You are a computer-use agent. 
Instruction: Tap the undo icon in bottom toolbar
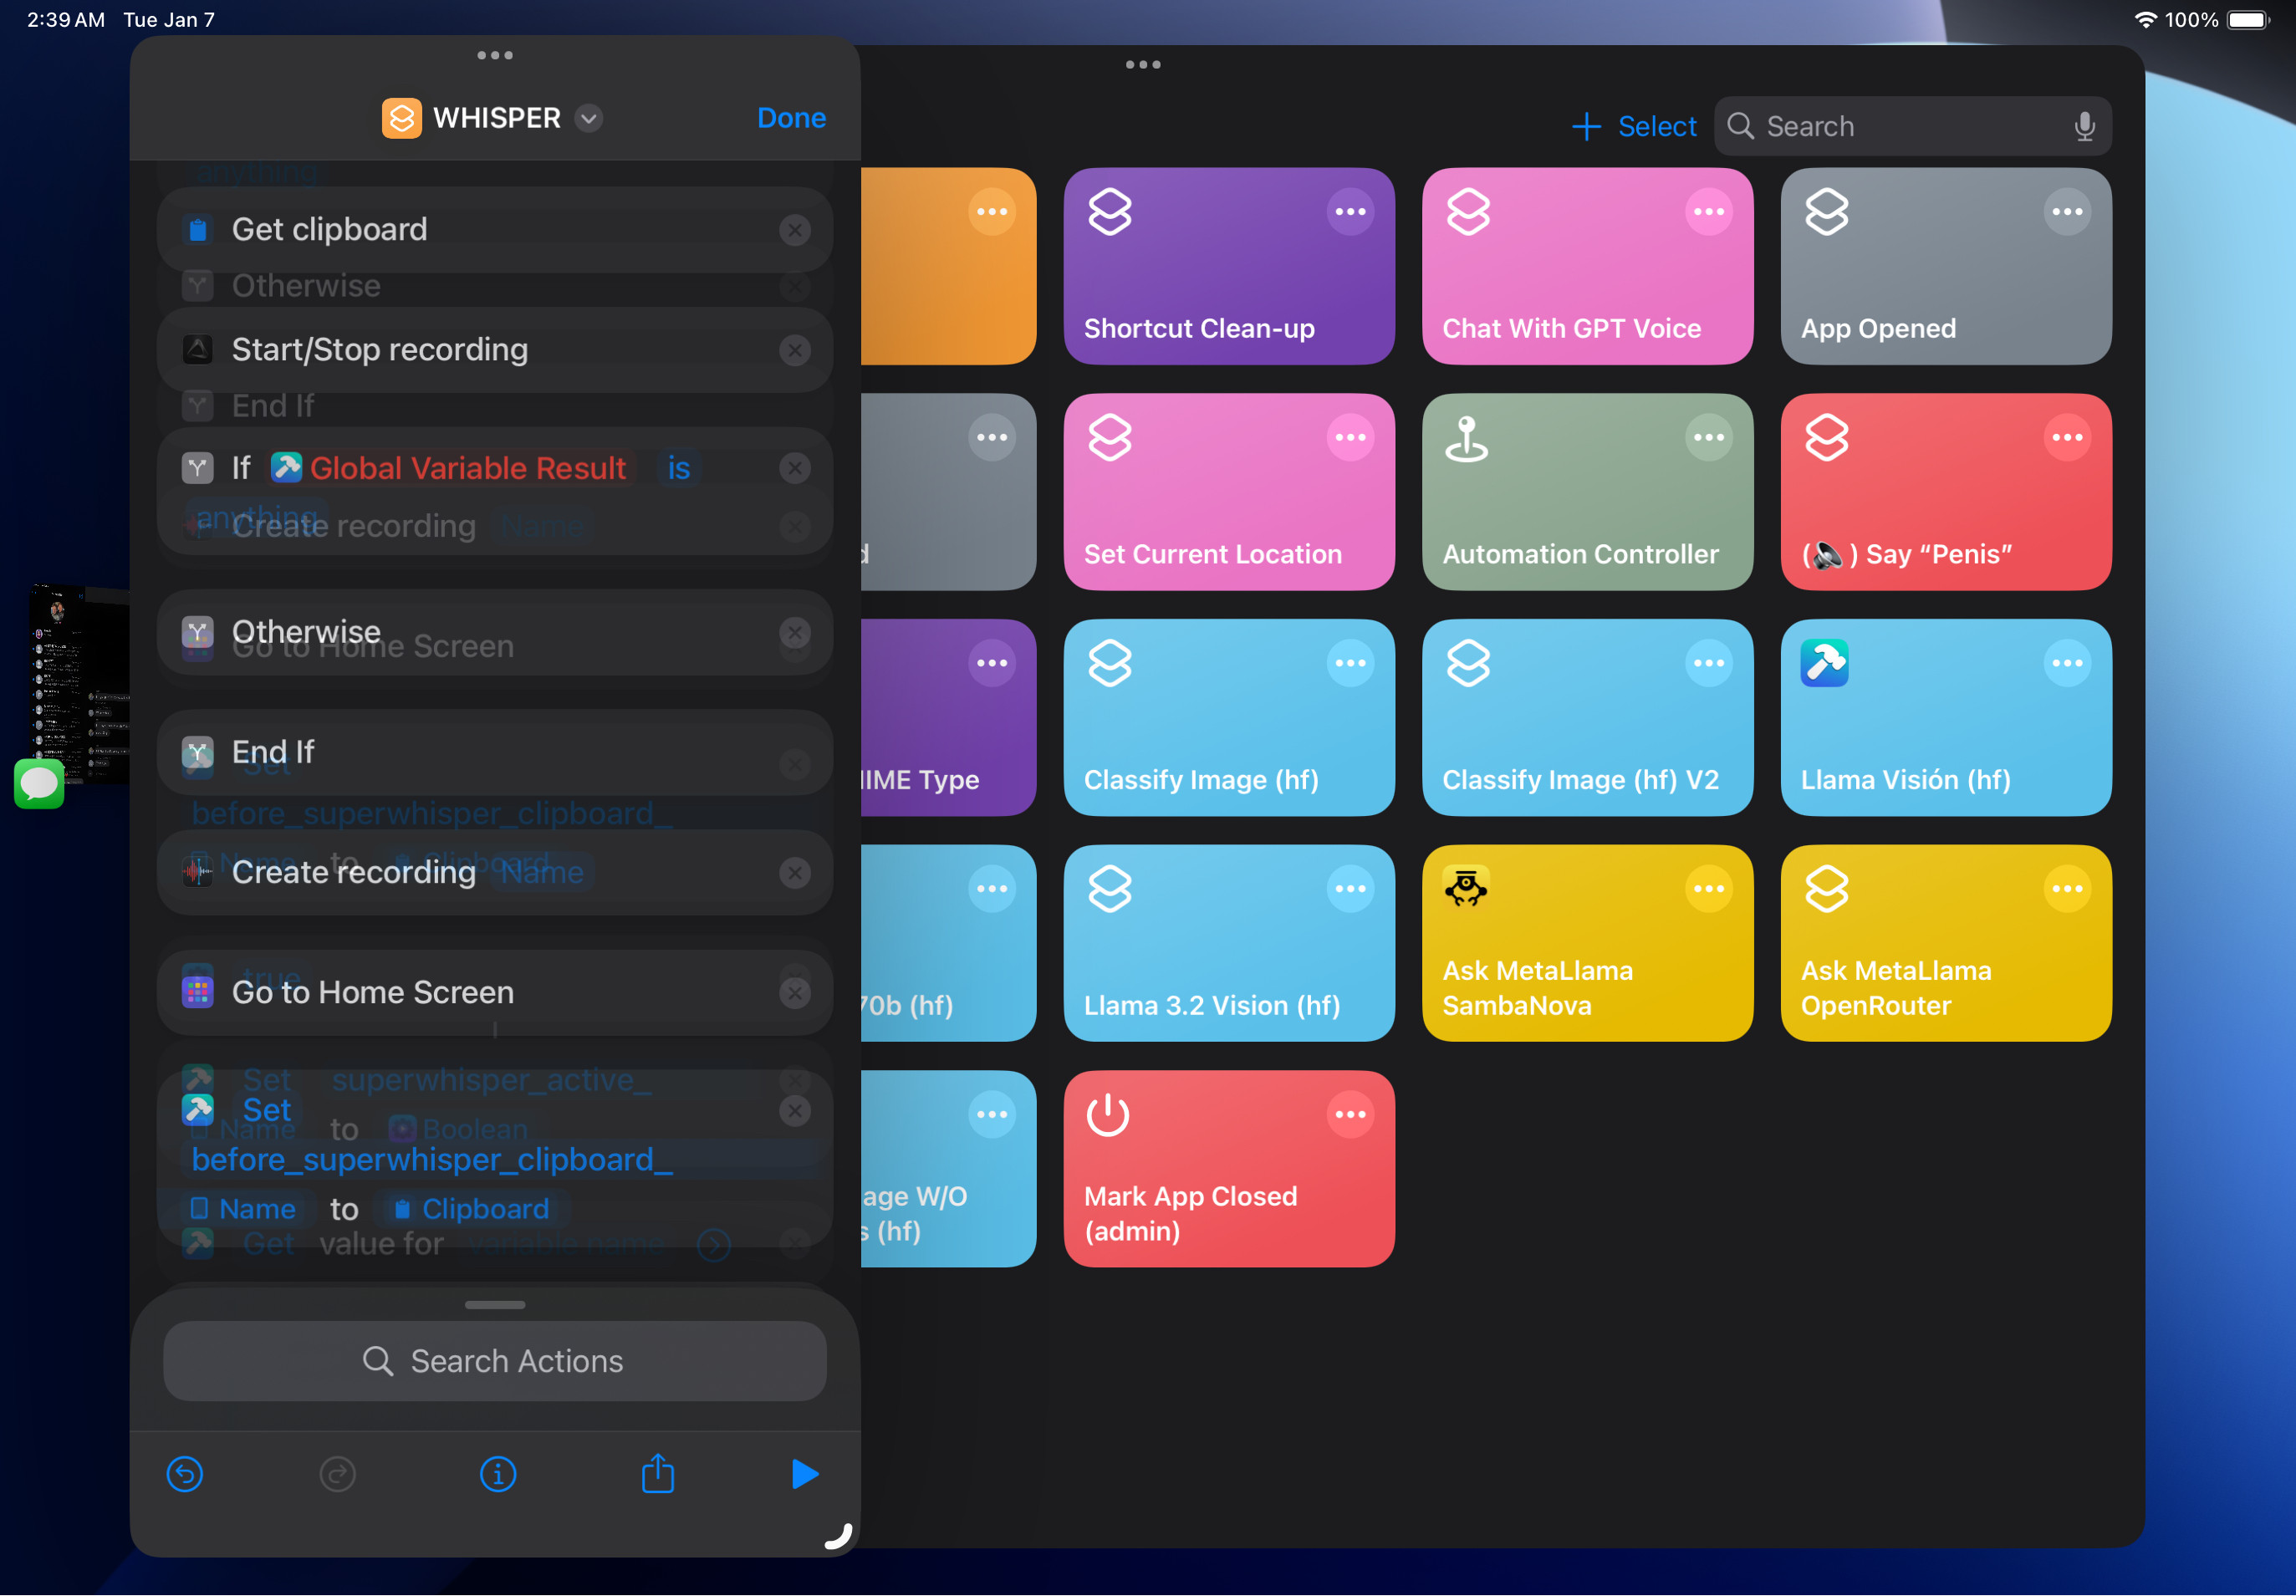[185, 1474]
